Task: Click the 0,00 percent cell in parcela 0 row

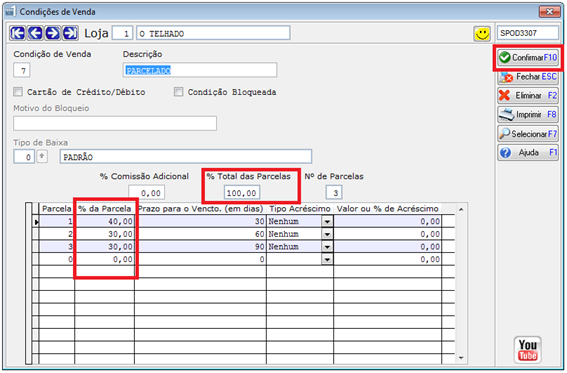Action: point(105,260)
